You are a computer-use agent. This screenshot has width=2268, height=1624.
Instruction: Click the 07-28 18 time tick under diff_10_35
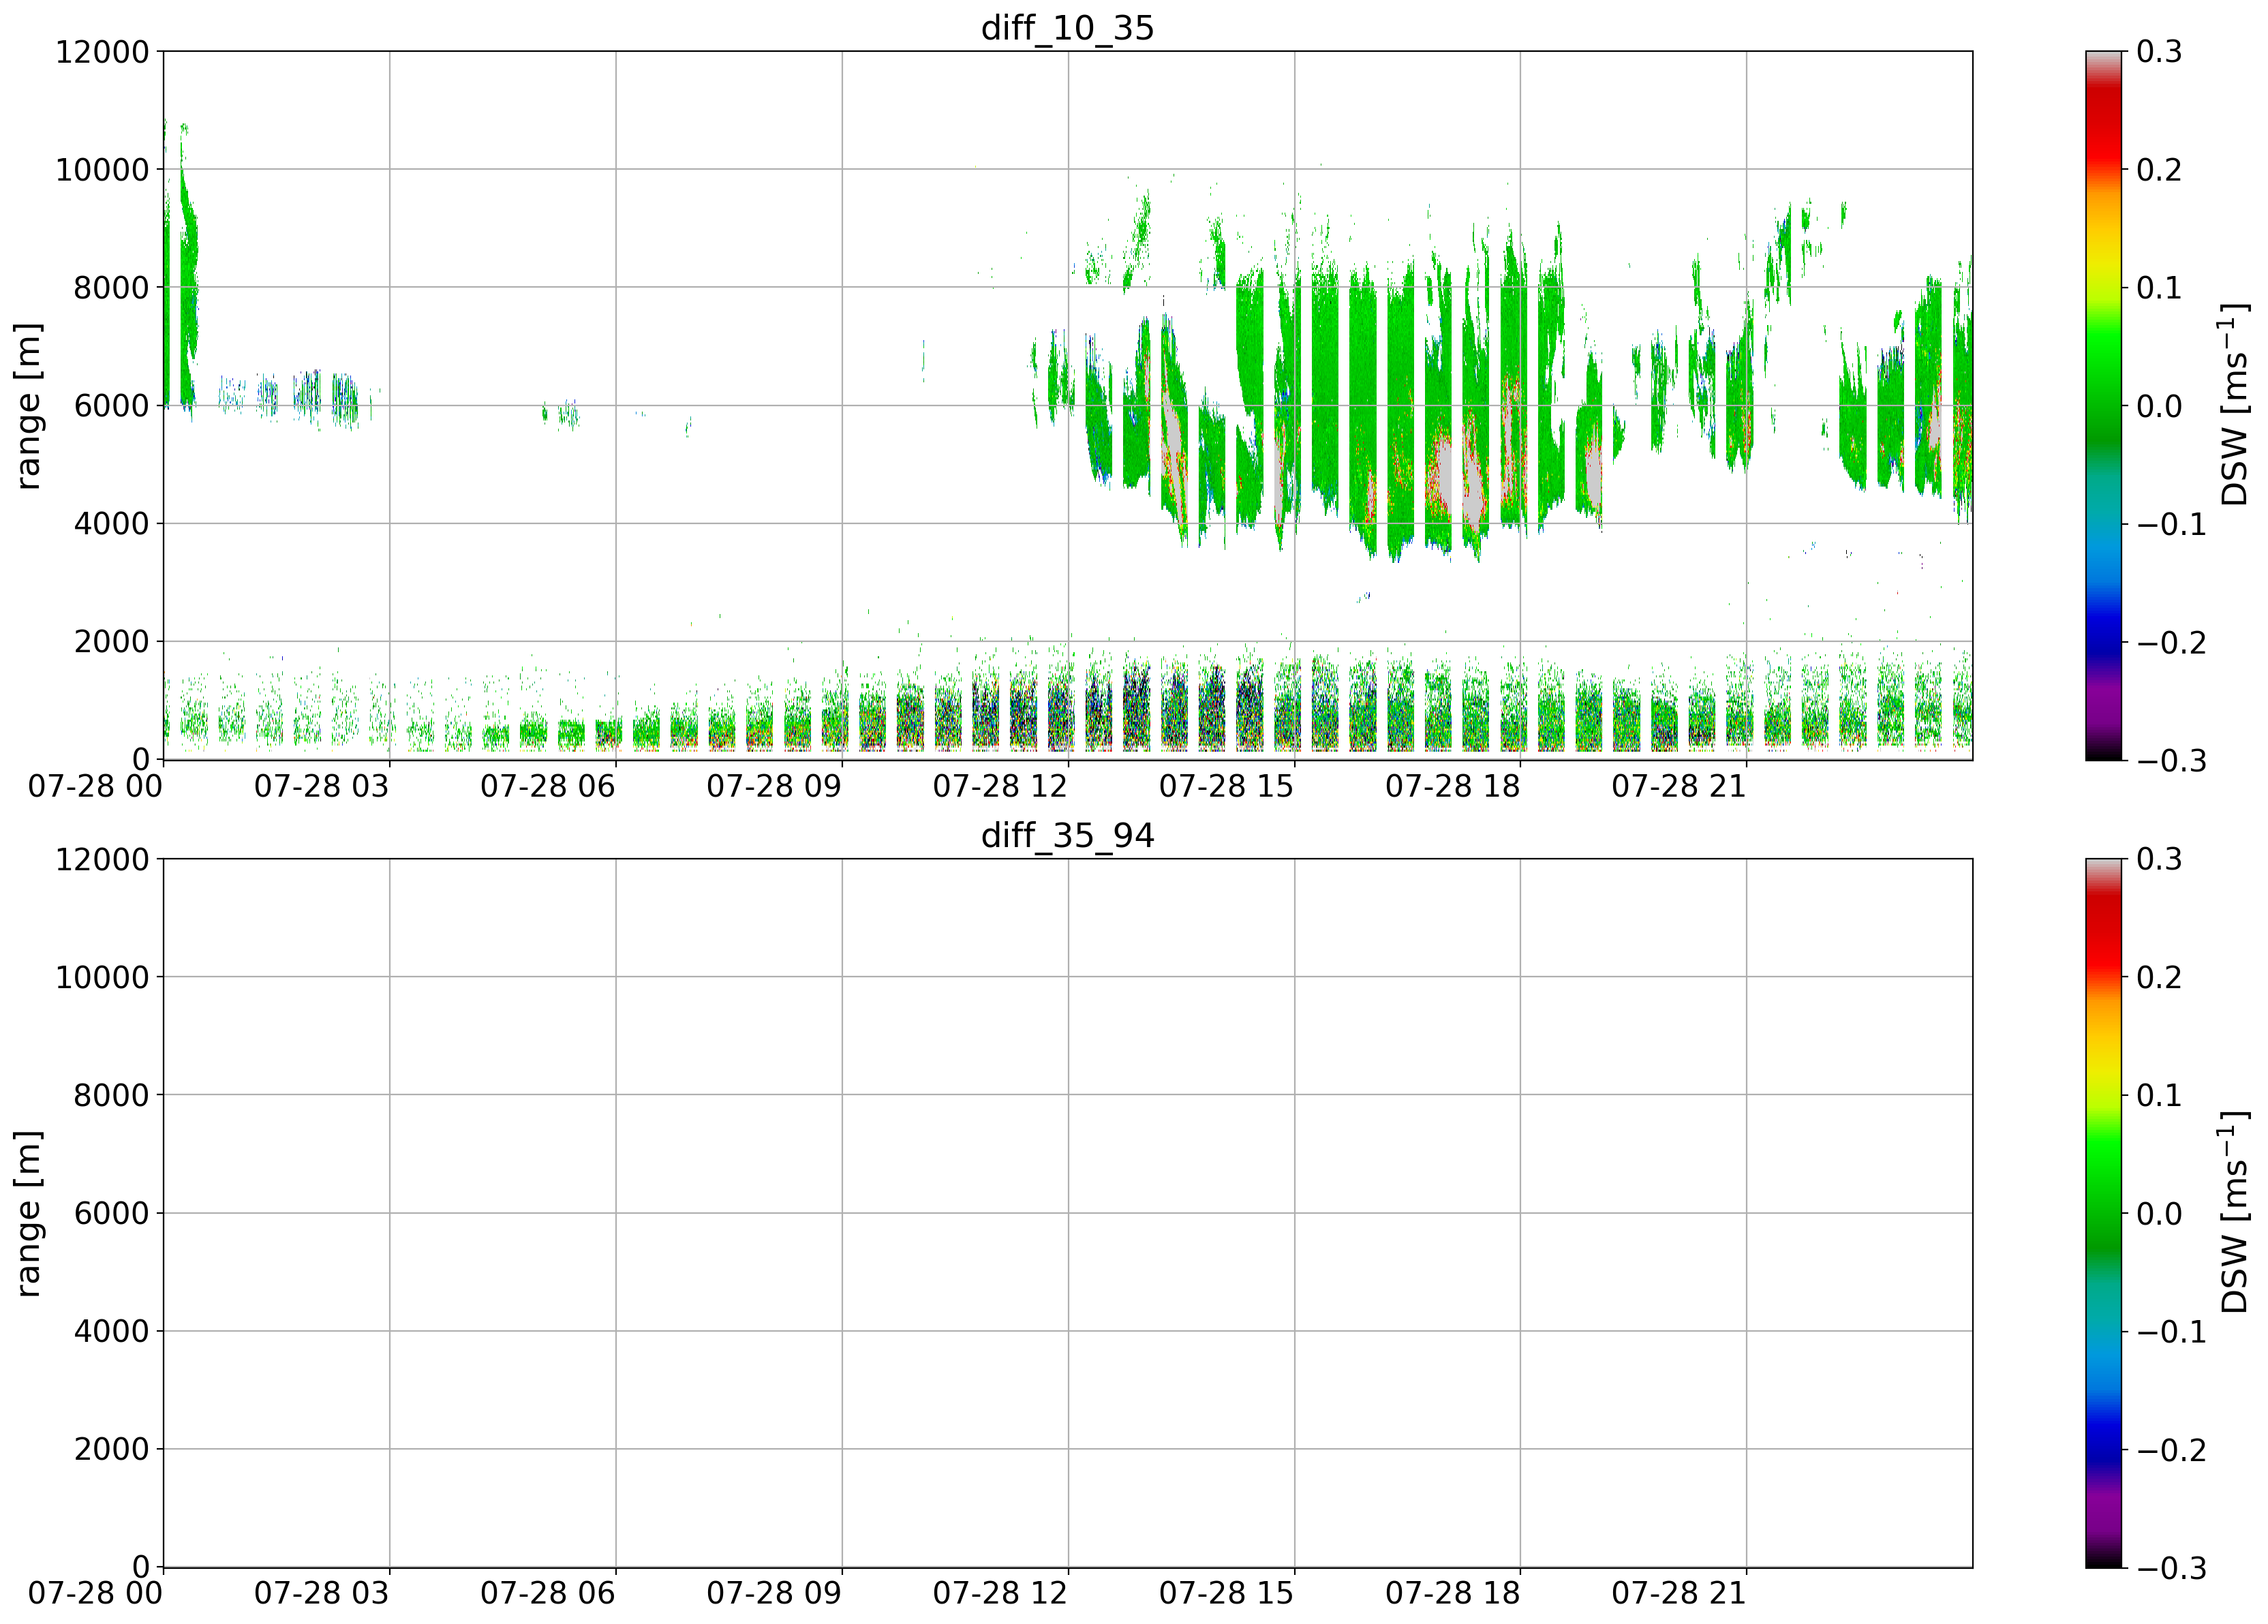1452,786
